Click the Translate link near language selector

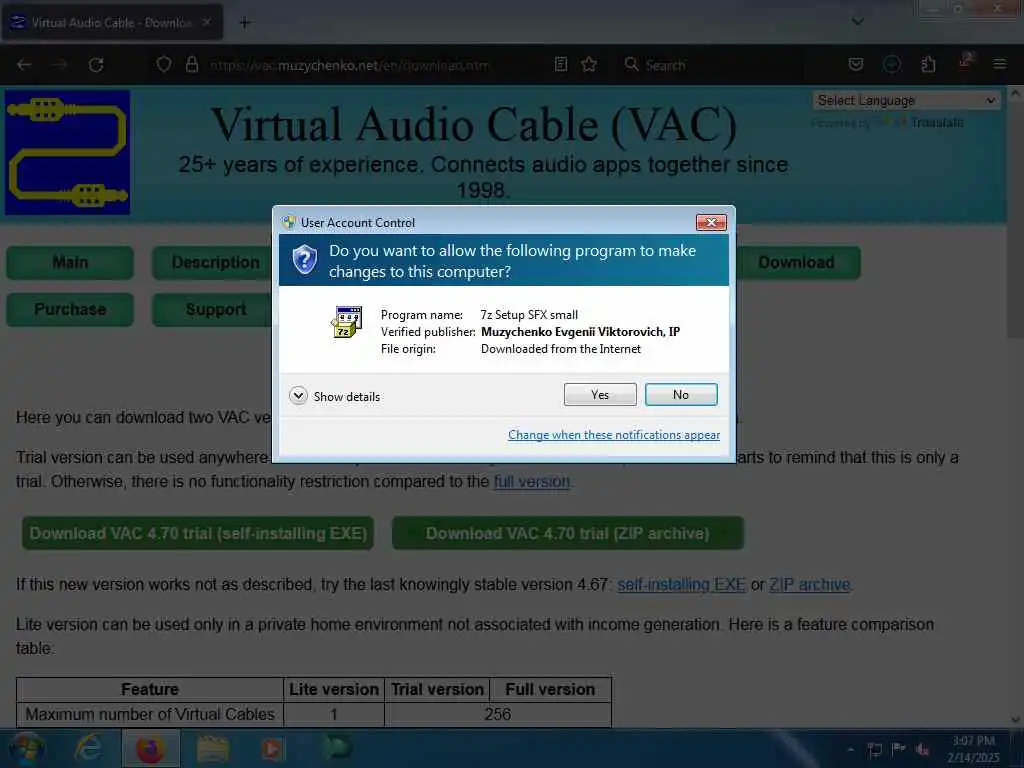(936, 123)
